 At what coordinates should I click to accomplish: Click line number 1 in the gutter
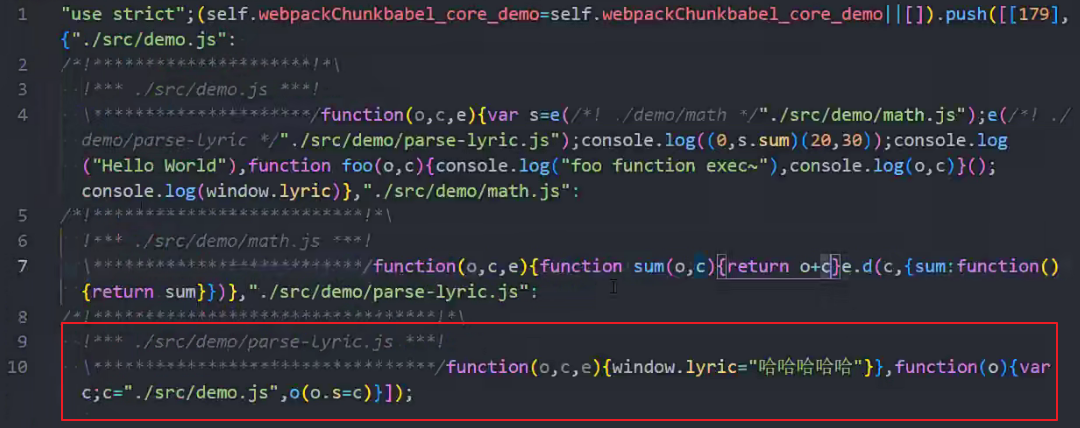point(22,15)
